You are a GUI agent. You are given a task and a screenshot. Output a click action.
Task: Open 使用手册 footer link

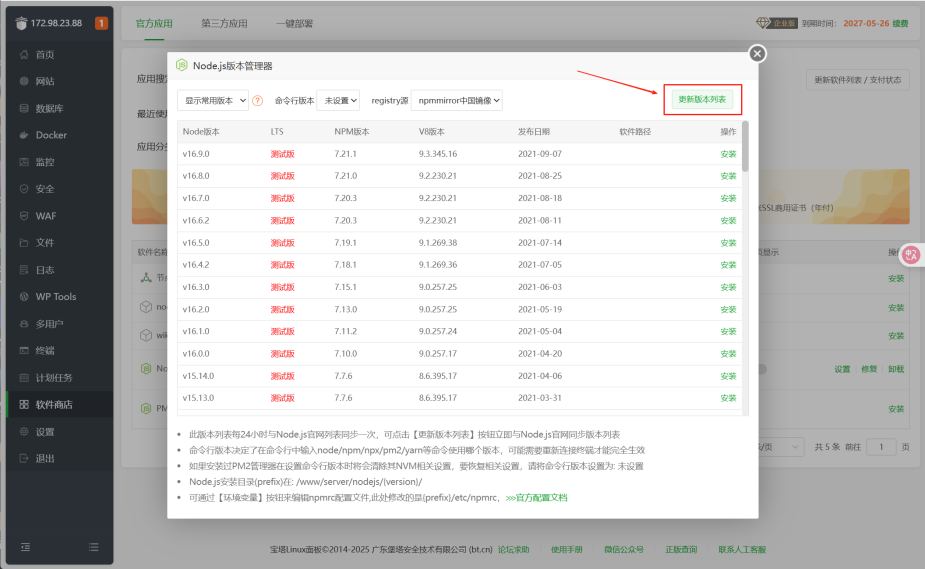(566, 550)
